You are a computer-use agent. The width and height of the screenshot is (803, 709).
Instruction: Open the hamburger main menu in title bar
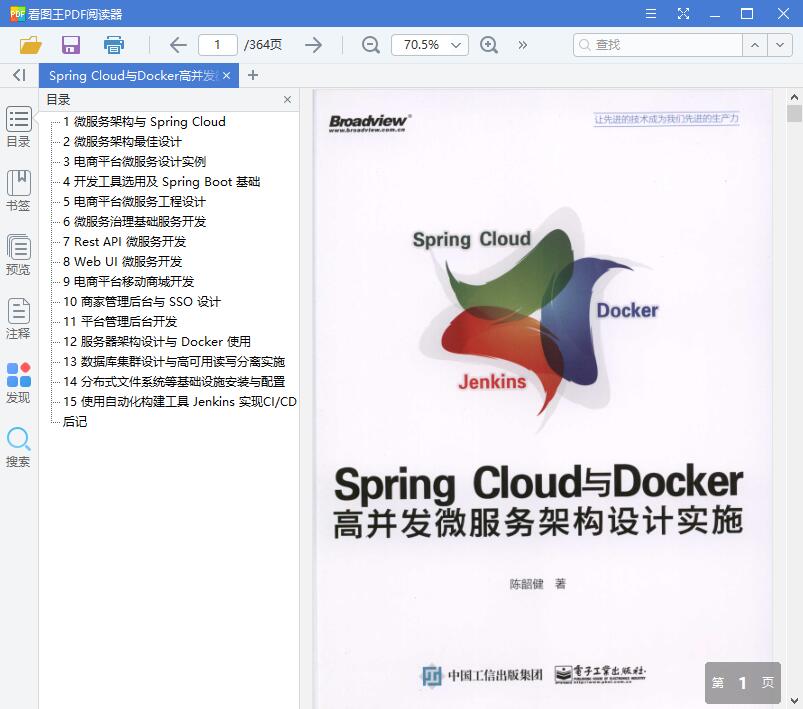coord(651,13)
